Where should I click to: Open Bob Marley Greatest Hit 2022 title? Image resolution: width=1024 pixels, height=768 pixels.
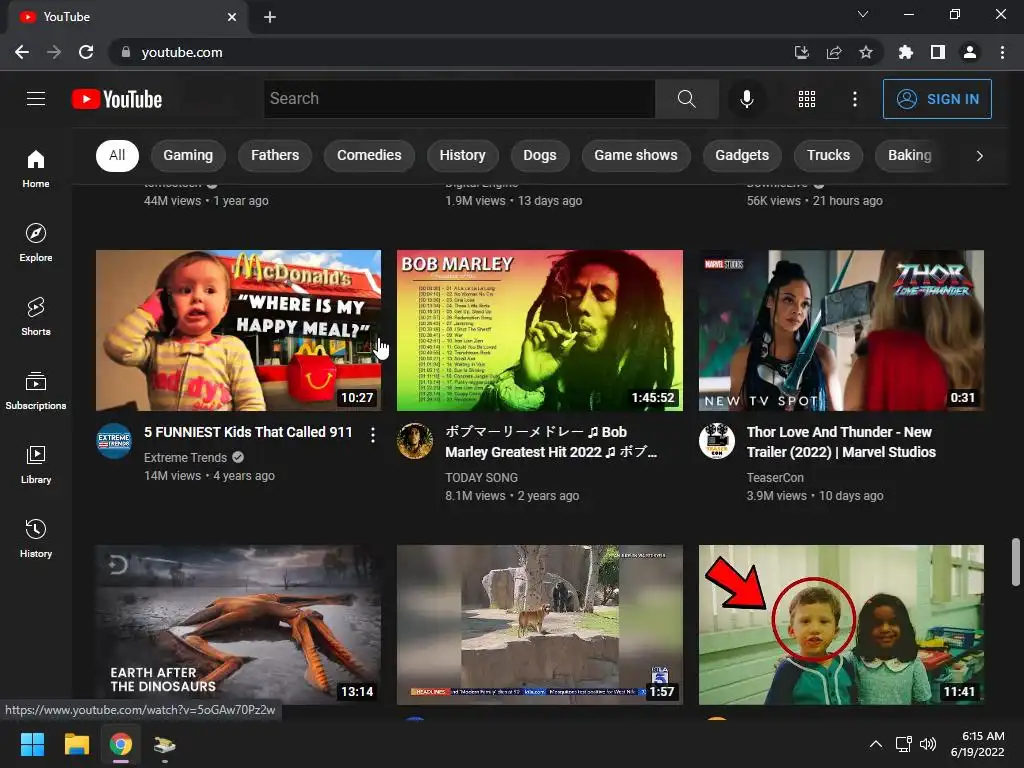pos(551,441)
